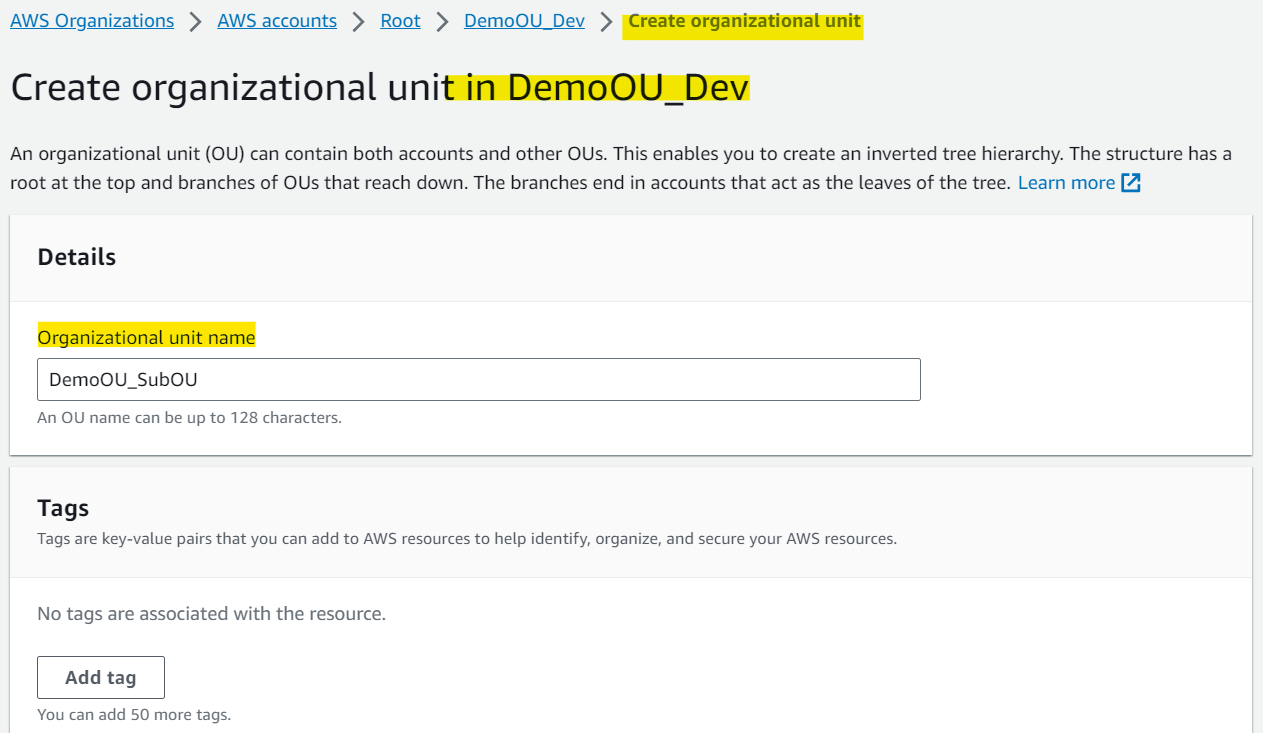Image resolution: width=1263 pixels, height=733 pixels.
Task: Navigate to the DemoOU_Dev breadcrumb
Action: [x=524, y=21]
